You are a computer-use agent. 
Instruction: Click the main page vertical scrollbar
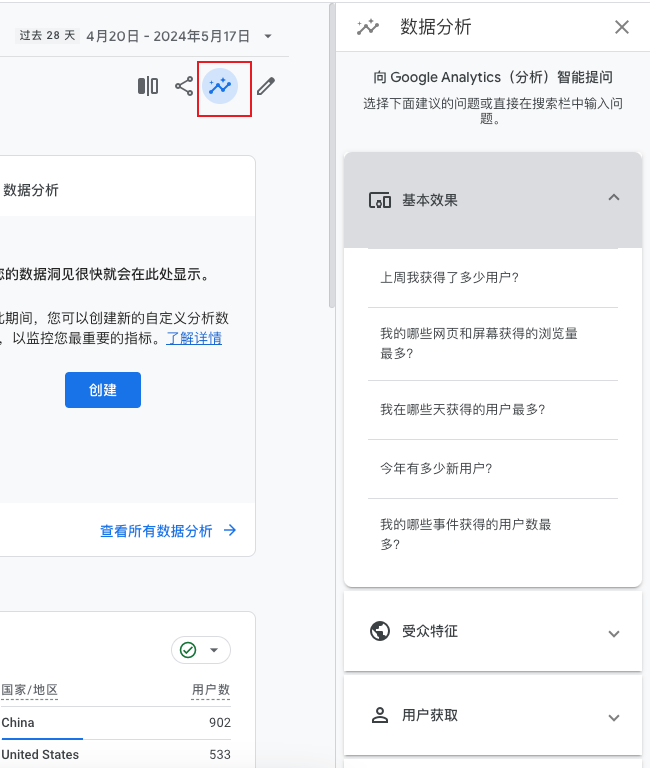pos(332,157)
